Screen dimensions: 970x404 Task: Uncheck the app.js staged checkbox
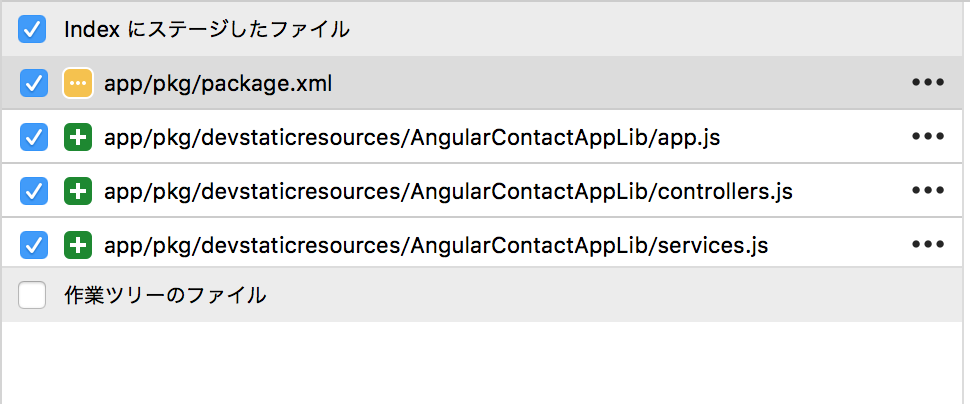34,137
